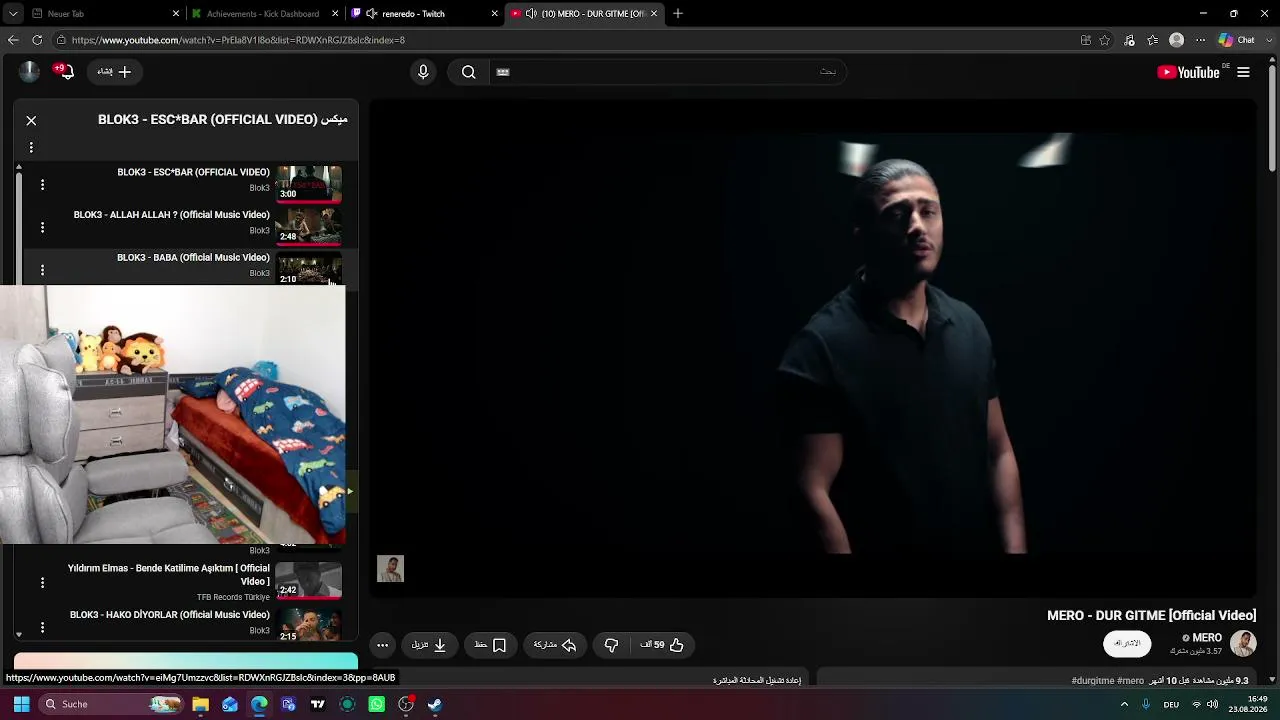
Task: Unmute the reneredo Twitch tab audio icon
Action: point(372,14)
